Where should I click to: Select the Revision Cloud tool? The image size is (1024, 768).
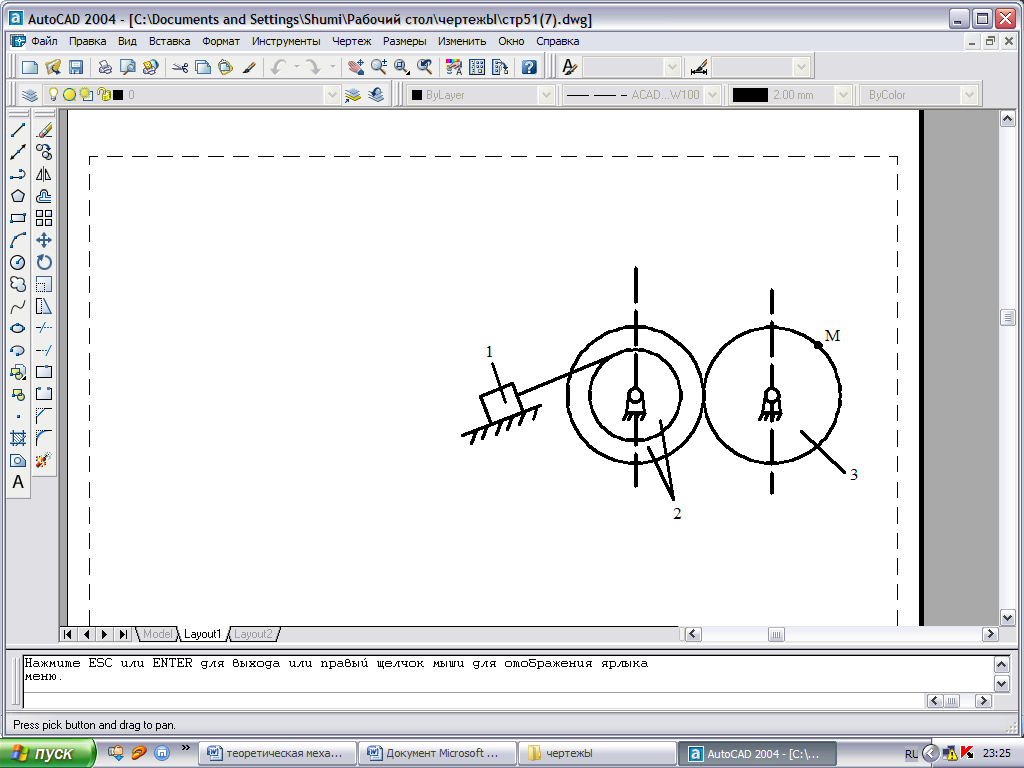tap(18, 284)
